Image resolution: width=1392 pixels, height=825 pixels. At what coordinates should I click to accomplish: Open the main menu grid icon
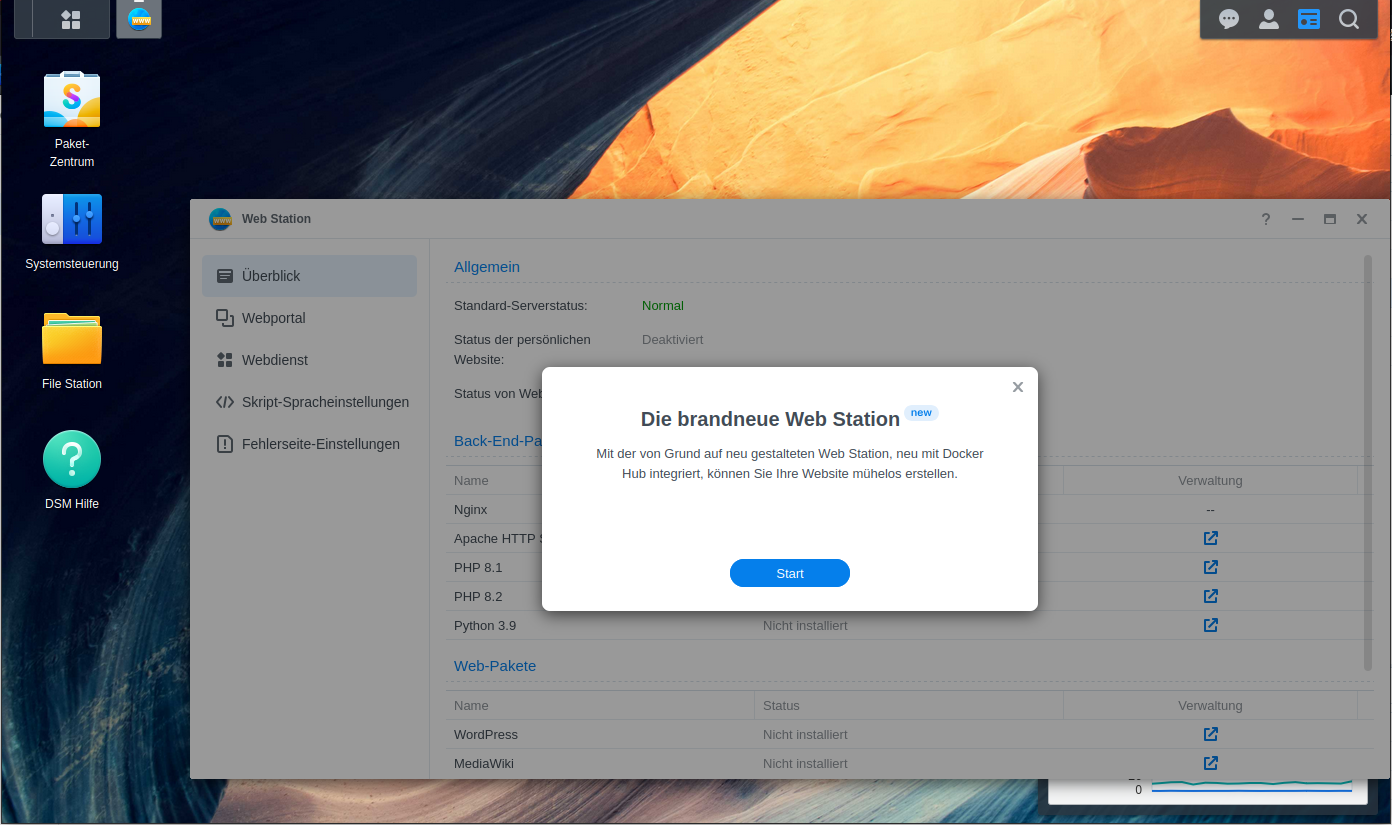point(71,19)
